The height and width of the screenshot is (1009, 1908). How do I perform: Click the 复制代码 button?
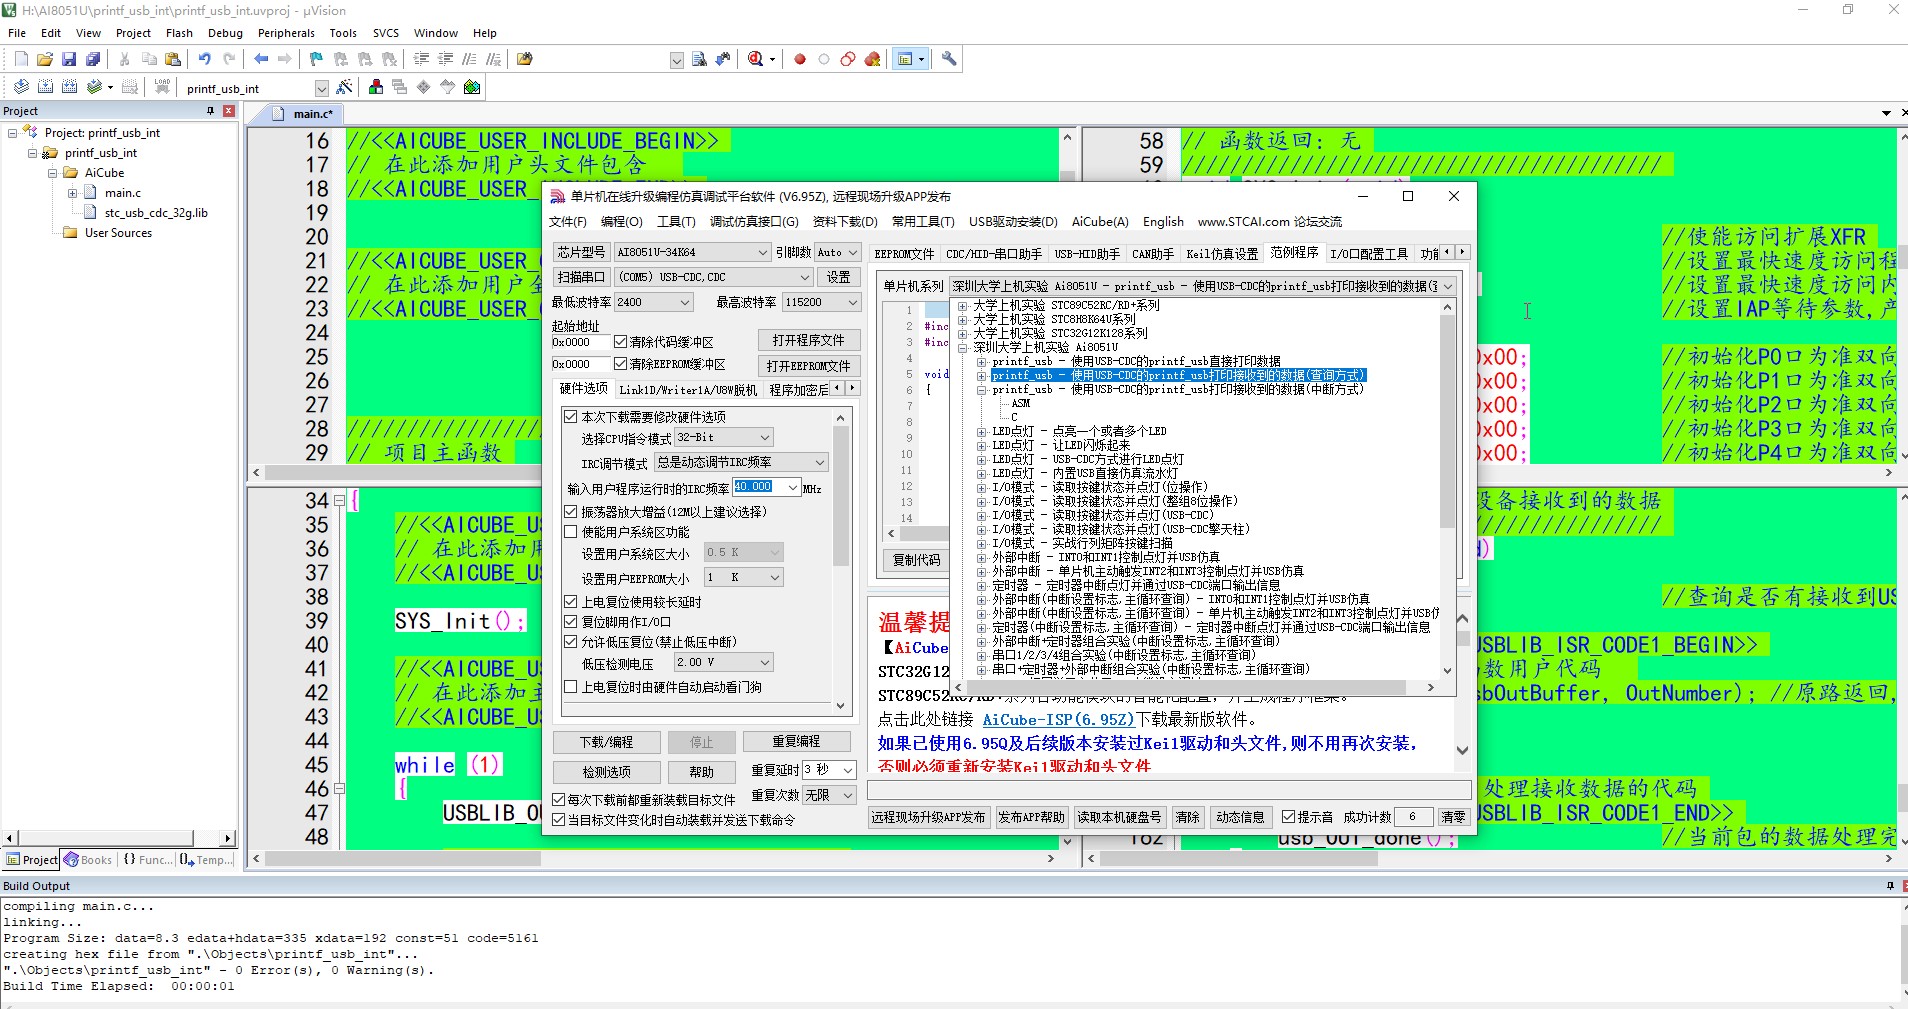click(x=917, y=560)
